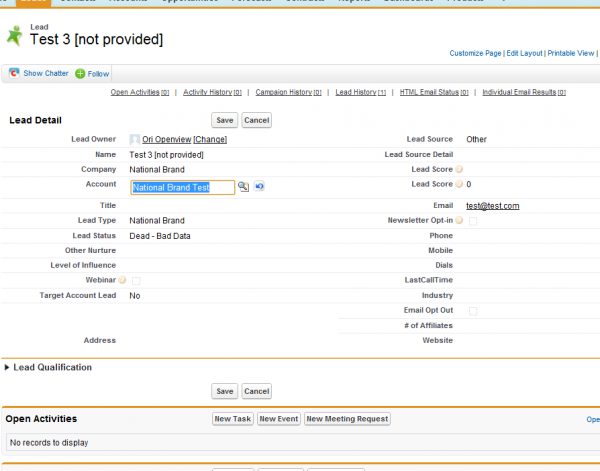Click the Lead Detail section heading
This screenshot has width=600, height=471.
tap(35, 120)
